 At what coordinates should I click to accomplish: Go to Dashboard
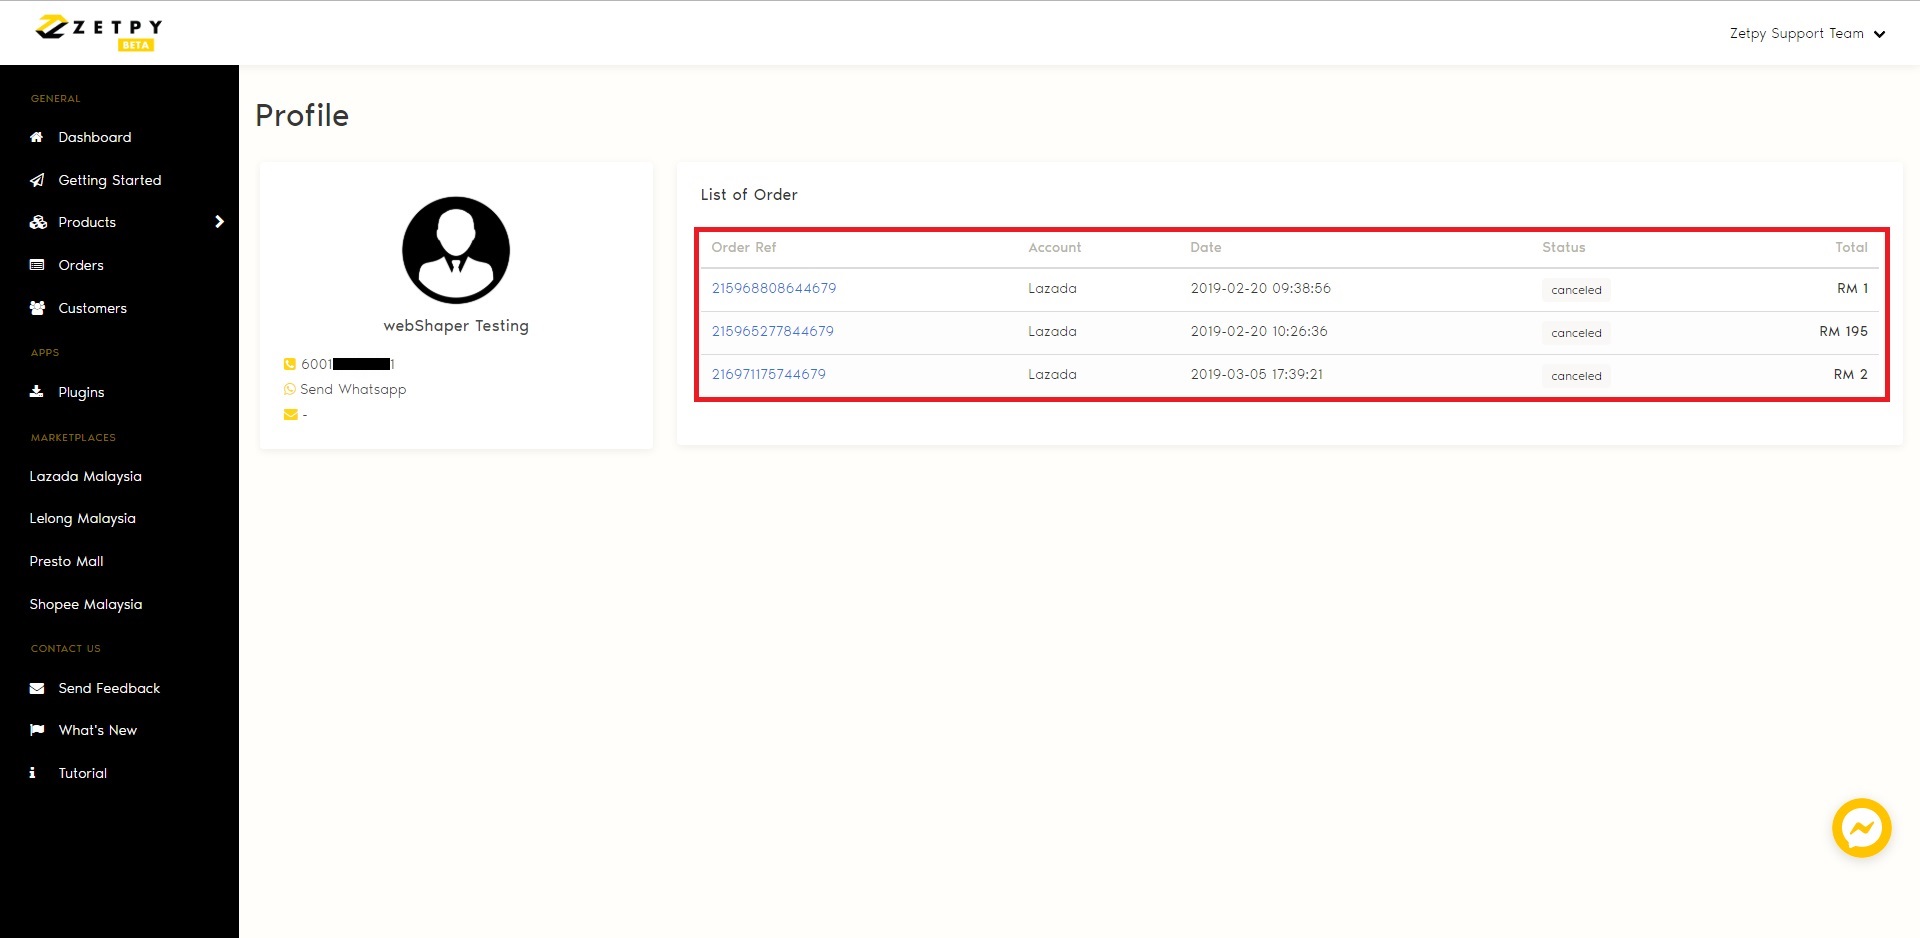[x=95, y=137]
